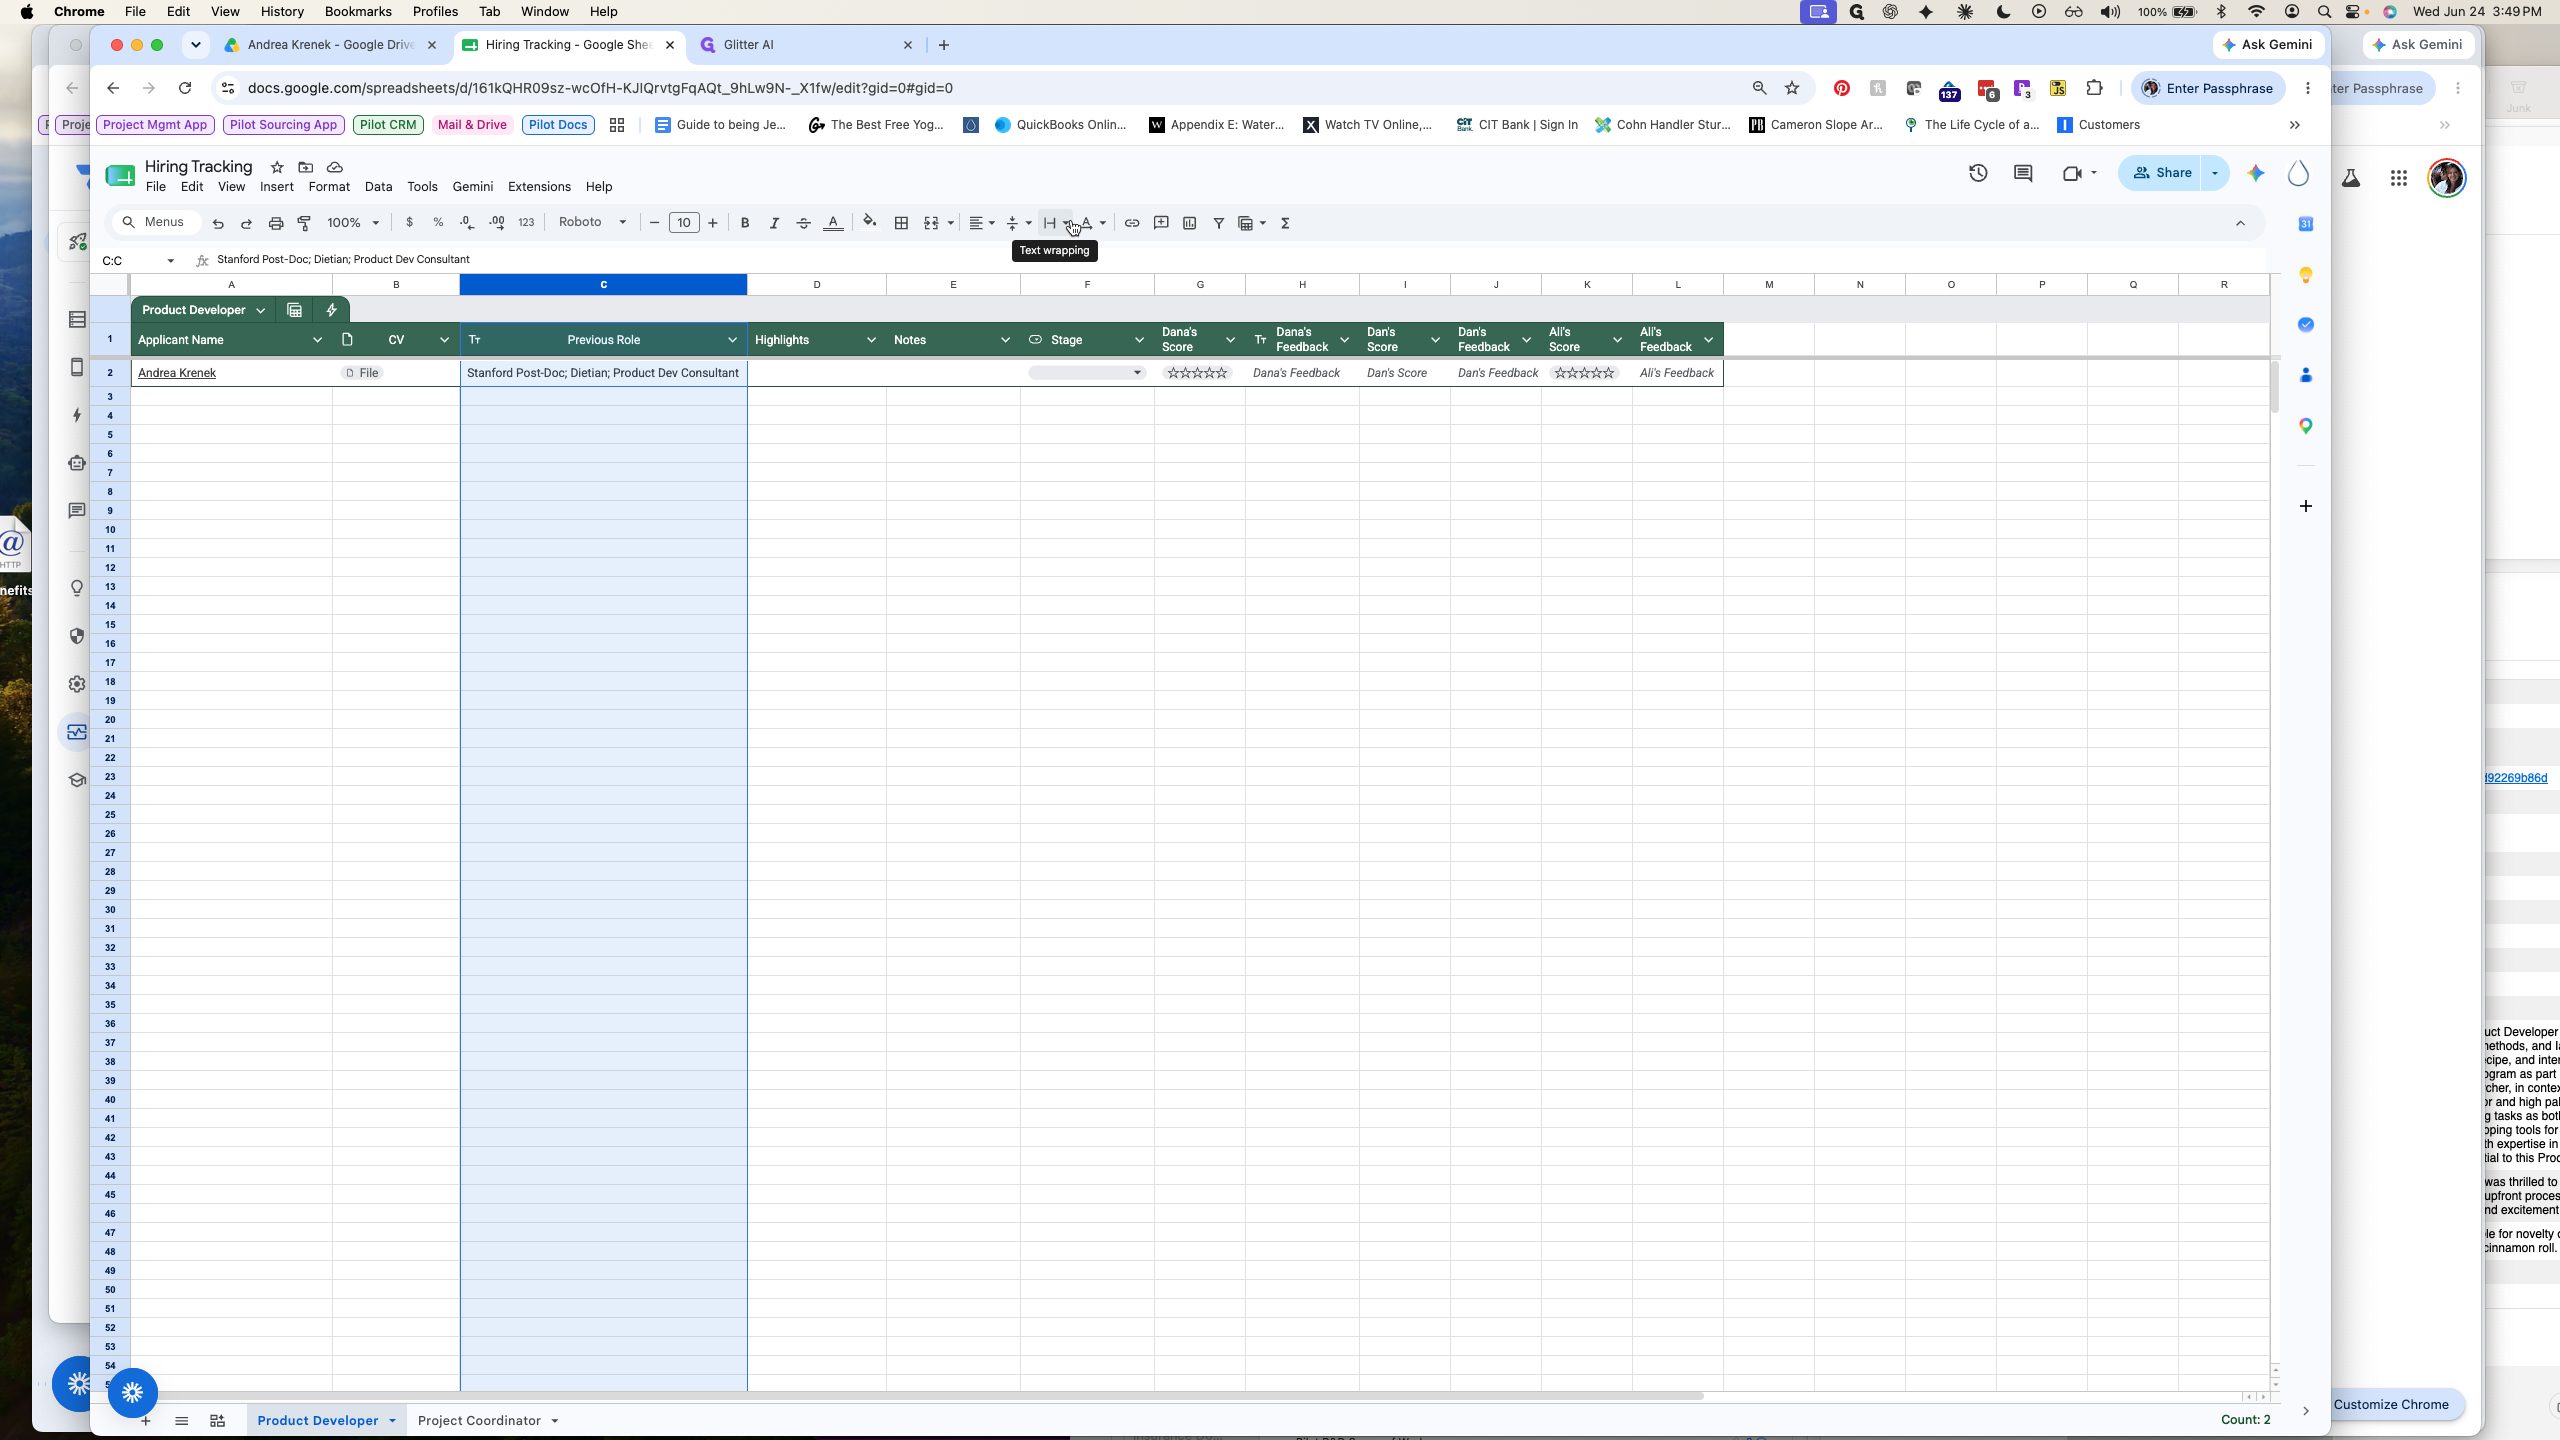Increase decimal places
The height and width of the screenshot is (1440, 2560).
click(x=497, y=223)
